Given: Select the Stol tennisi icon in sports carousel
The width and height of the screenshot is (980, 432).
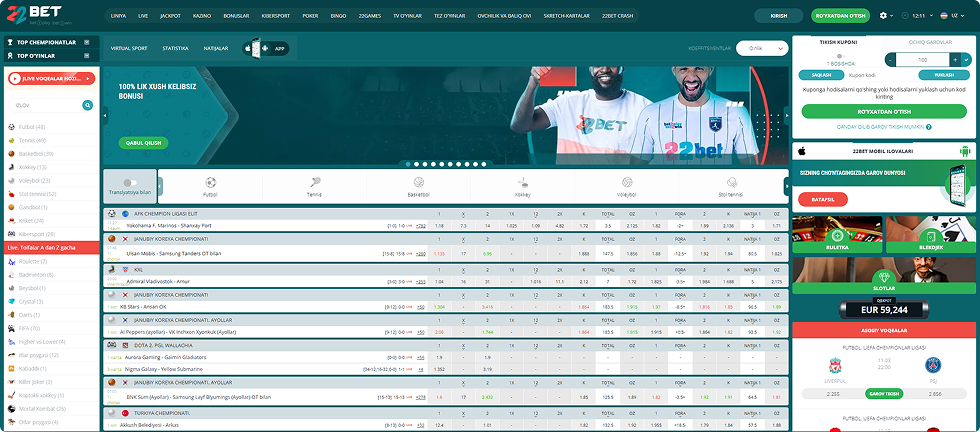Looking at the screenshot, I should coord(732,183).
